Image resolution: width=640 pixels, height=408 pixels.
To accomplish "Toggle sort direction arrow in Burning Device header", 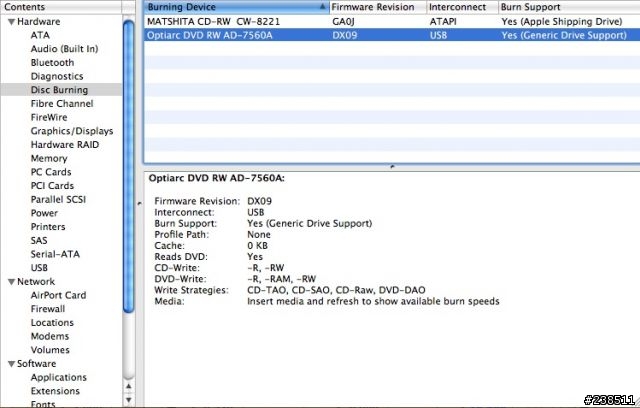I will tap(322, 7).
